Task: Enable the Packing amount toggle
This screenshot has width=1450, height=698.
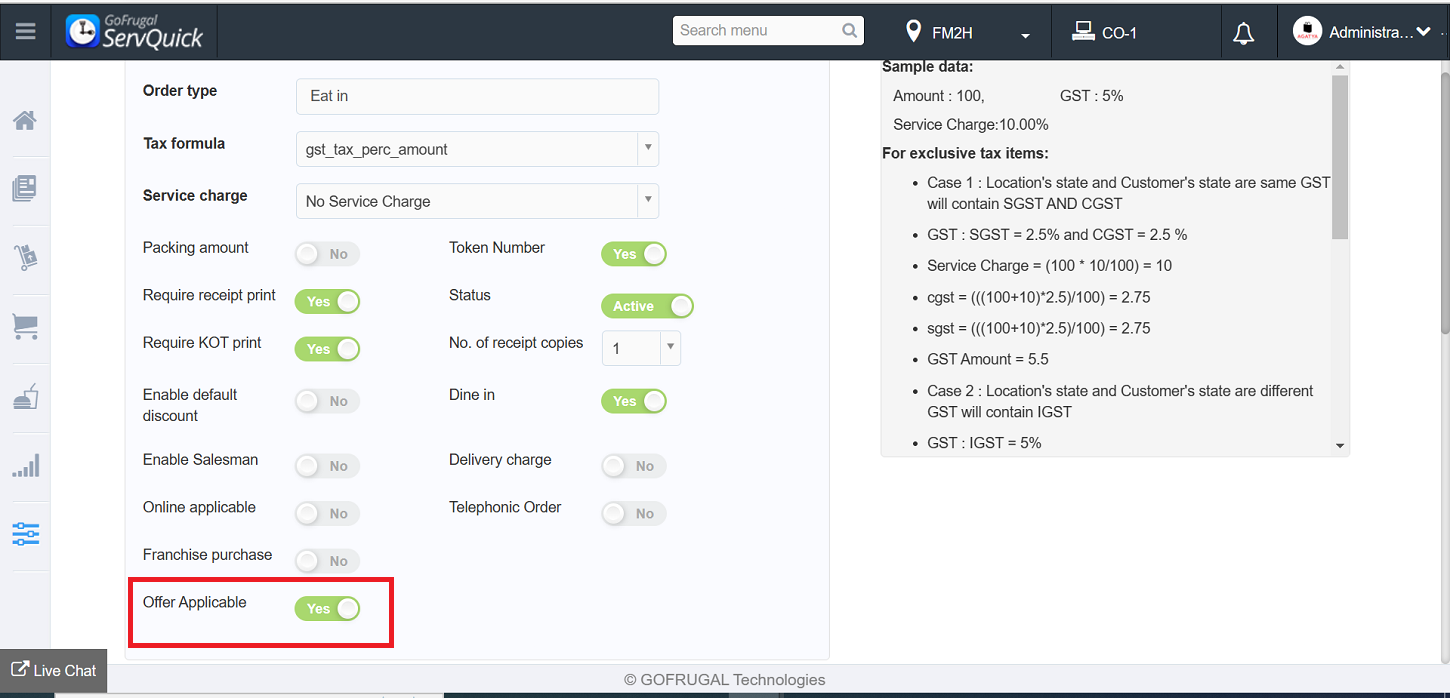Action: point(327,254)
